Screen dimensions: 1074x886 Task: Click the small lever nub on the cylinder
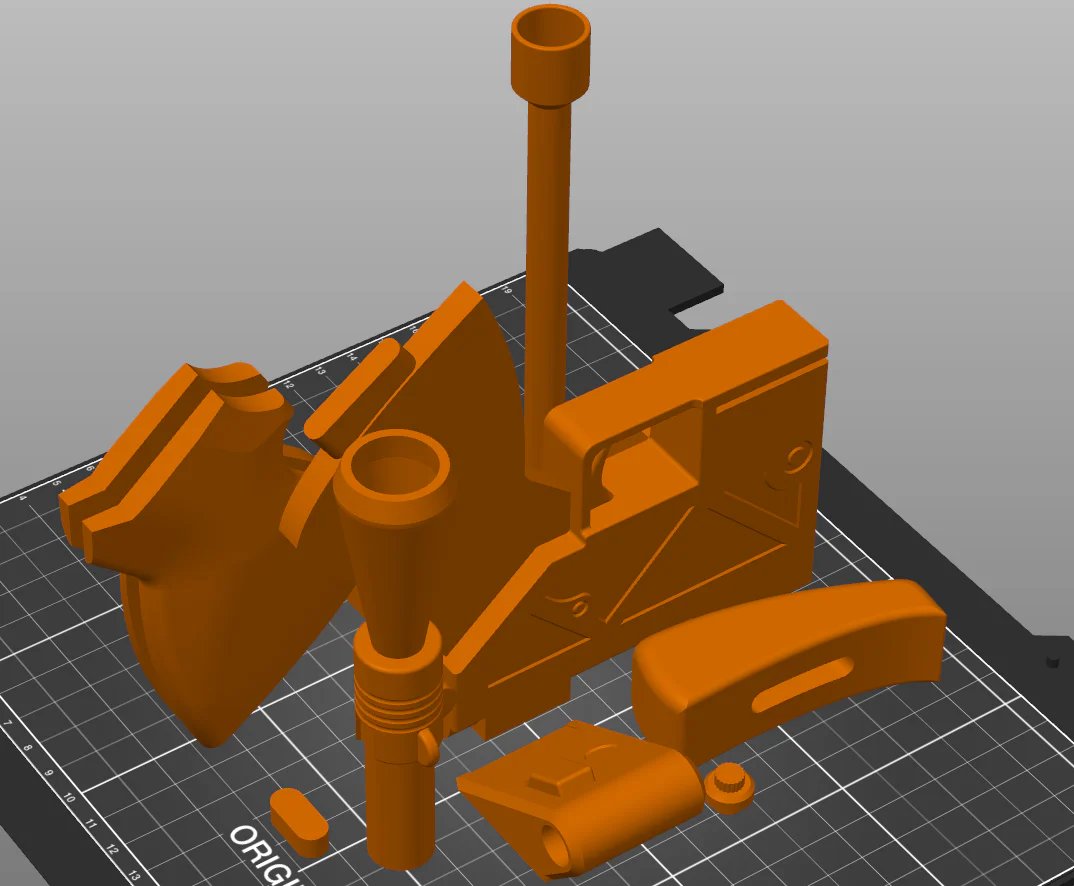tap(429, 746)
